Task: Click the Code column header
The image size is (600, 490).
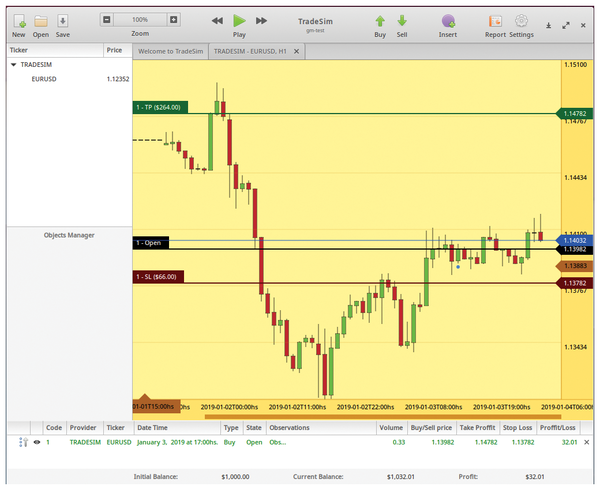Action: point(54,428)
